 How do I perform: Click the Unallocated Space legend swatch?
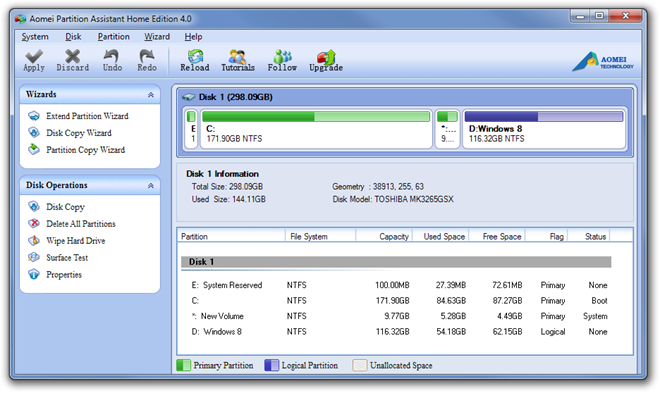(x=360, y=365)
